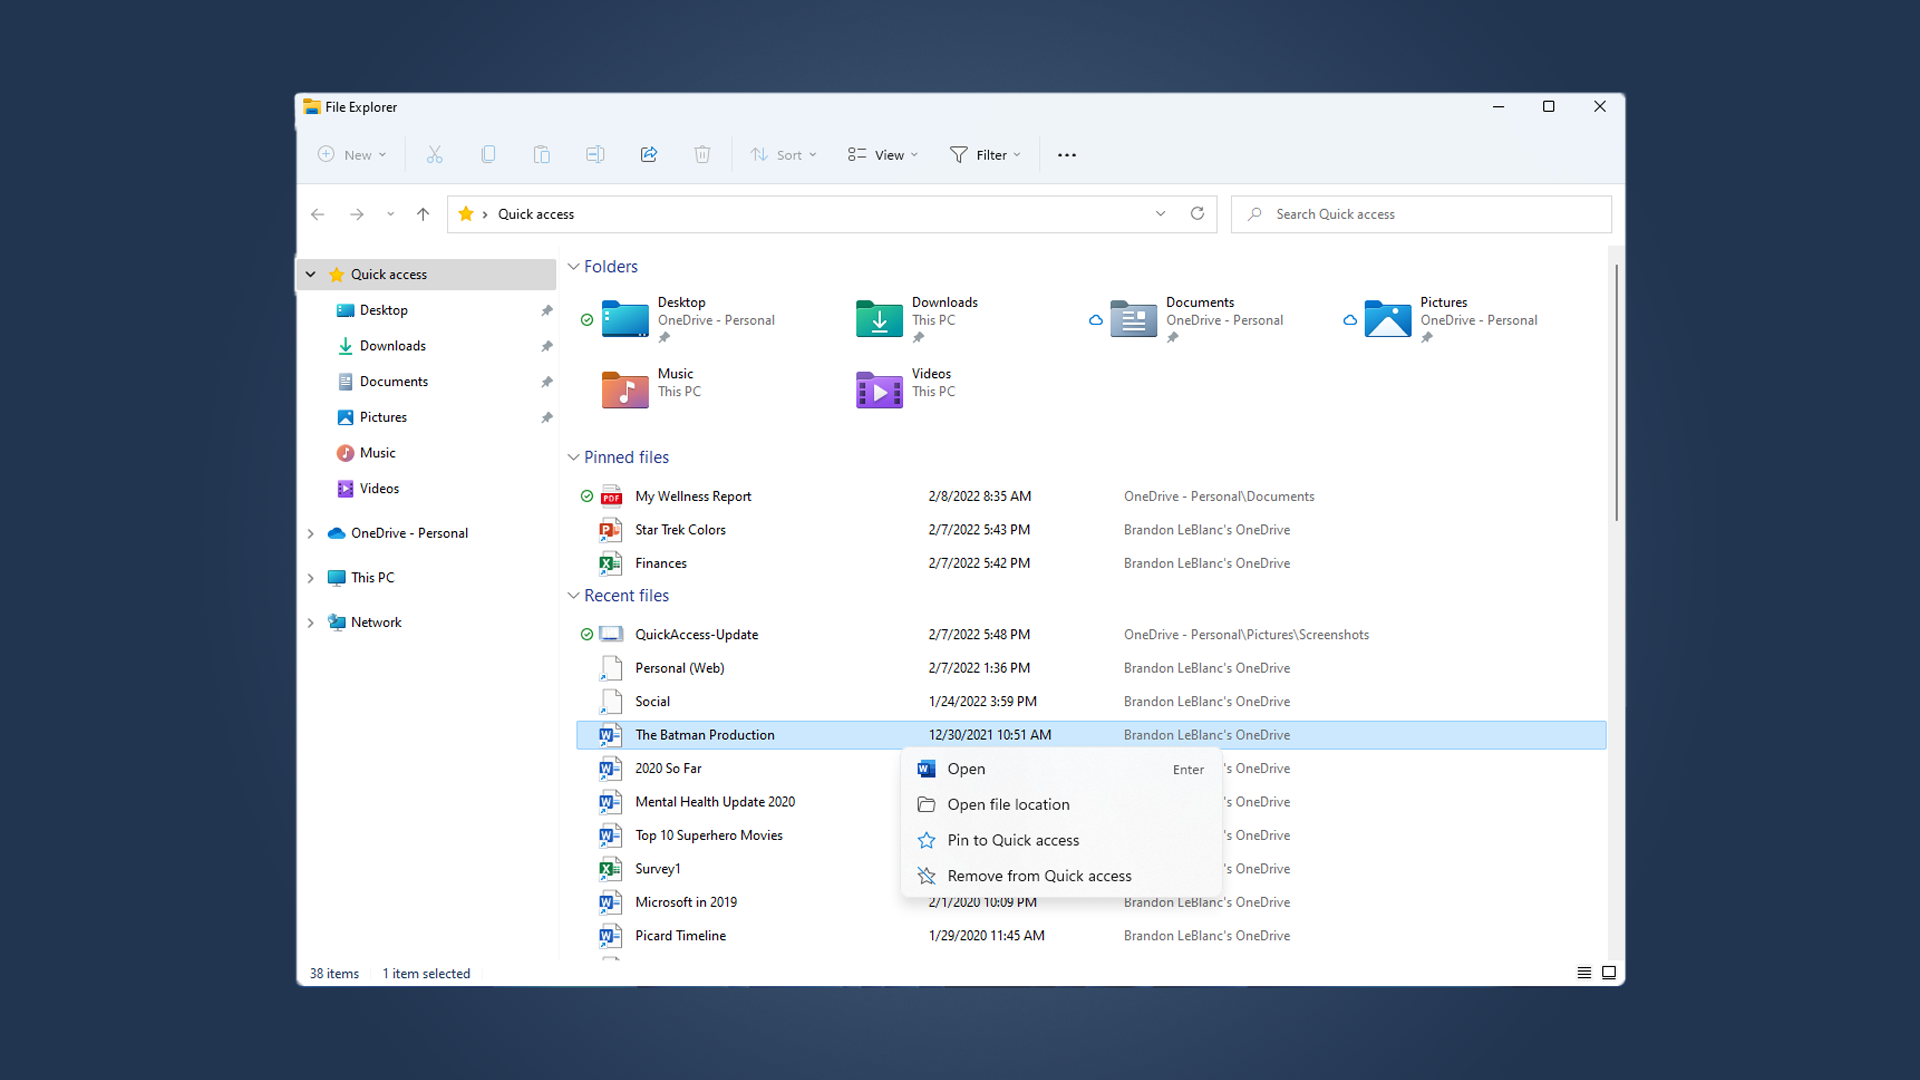Click the New button
The image size is (1920, 1080).
click(351, 154)
